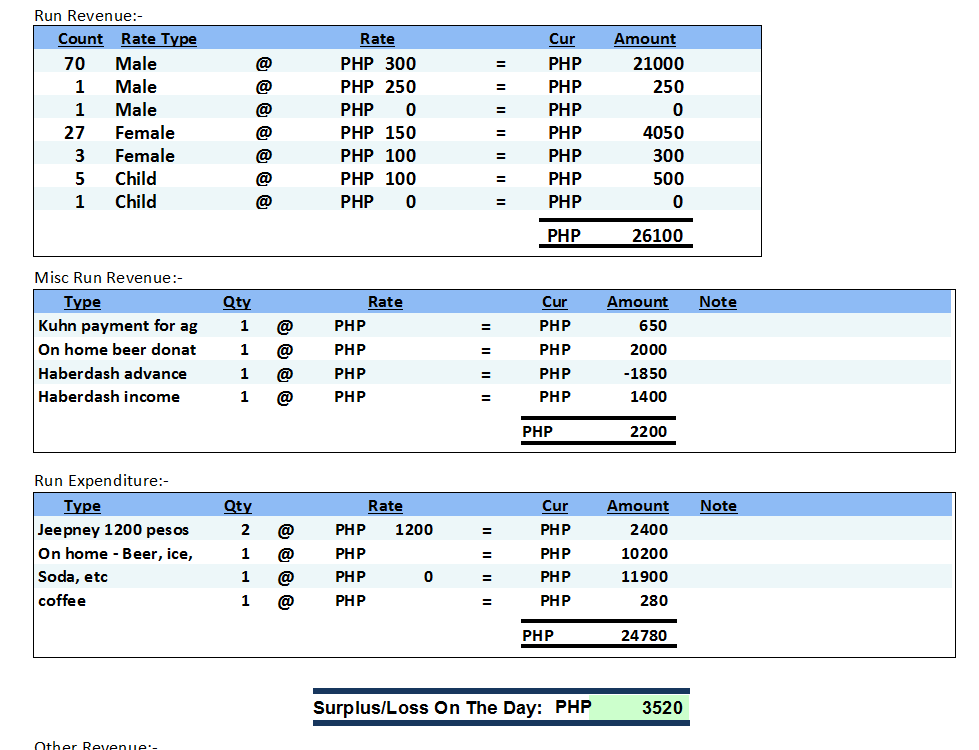Select the "Jeepney 1200 pesos" expenditure entry

point(113,530)
